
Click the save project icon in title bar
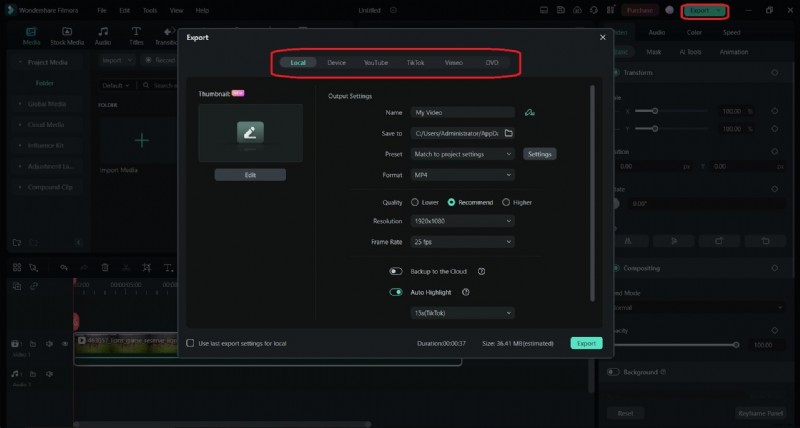[561, 10]
